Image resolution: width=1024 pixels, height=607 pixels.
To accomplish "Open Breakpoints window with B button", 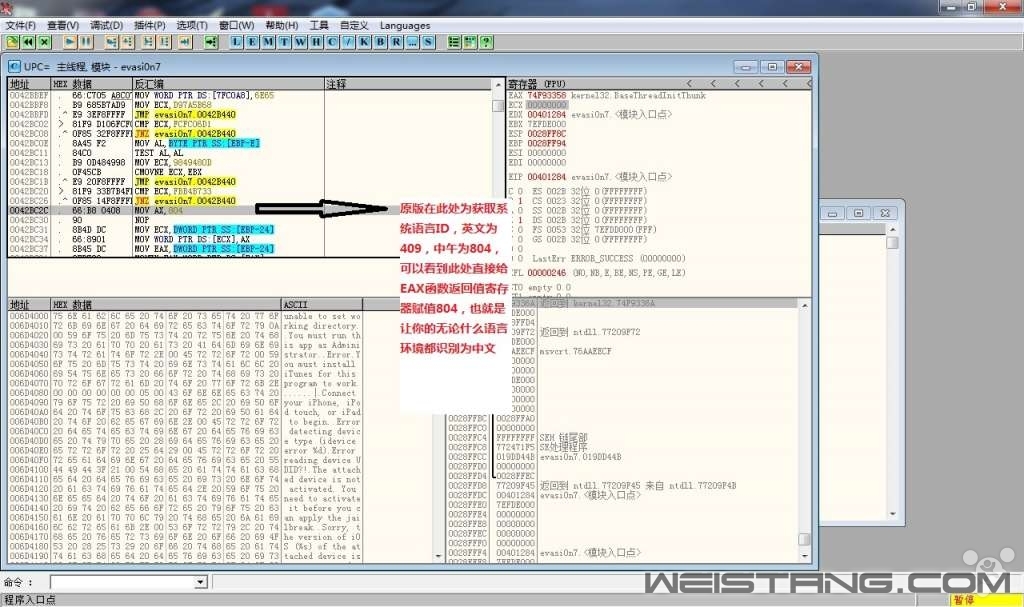I will (380, 42).
